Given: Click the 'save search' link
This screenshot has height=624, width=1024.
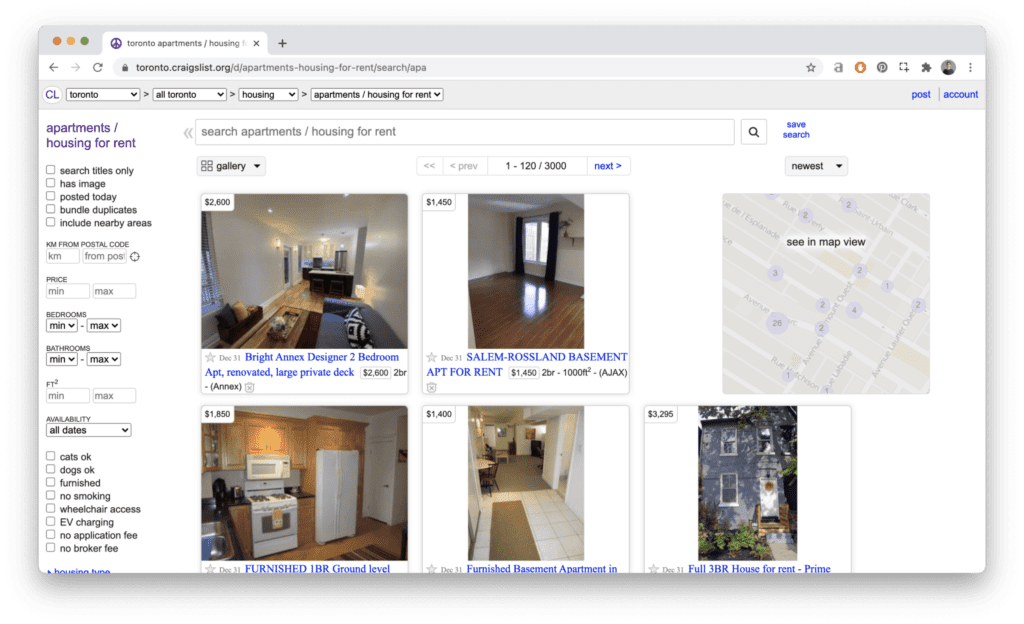Looking at the screenshot, I should point(796,129).
